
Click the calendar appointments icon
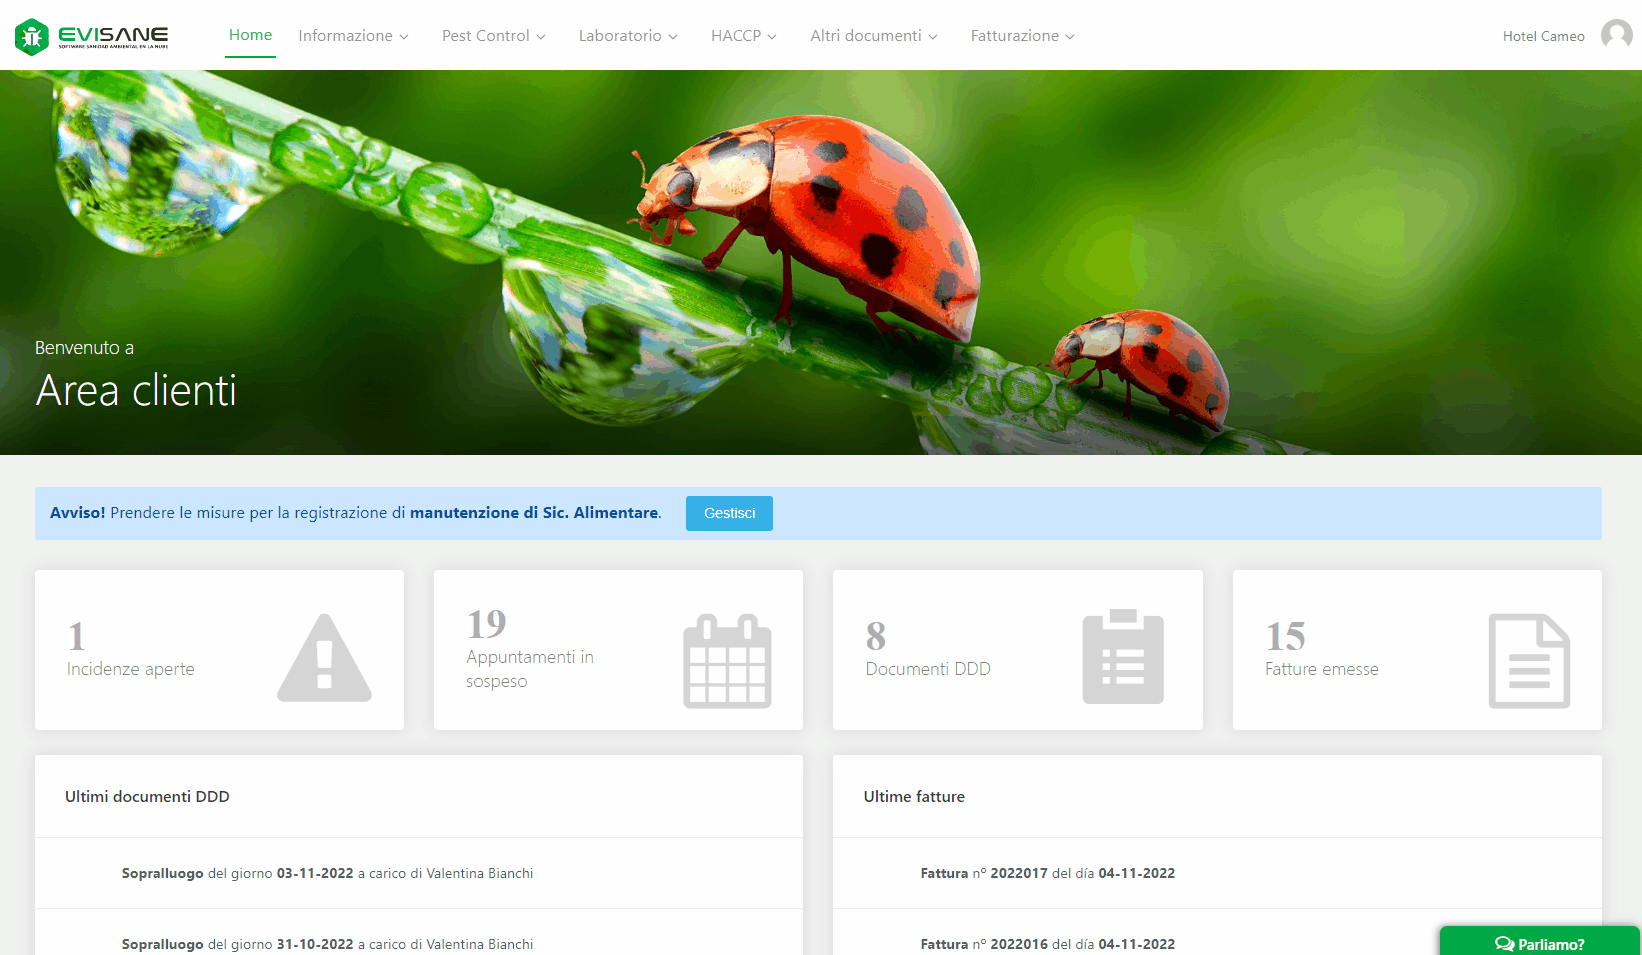(x=727, y=661)
